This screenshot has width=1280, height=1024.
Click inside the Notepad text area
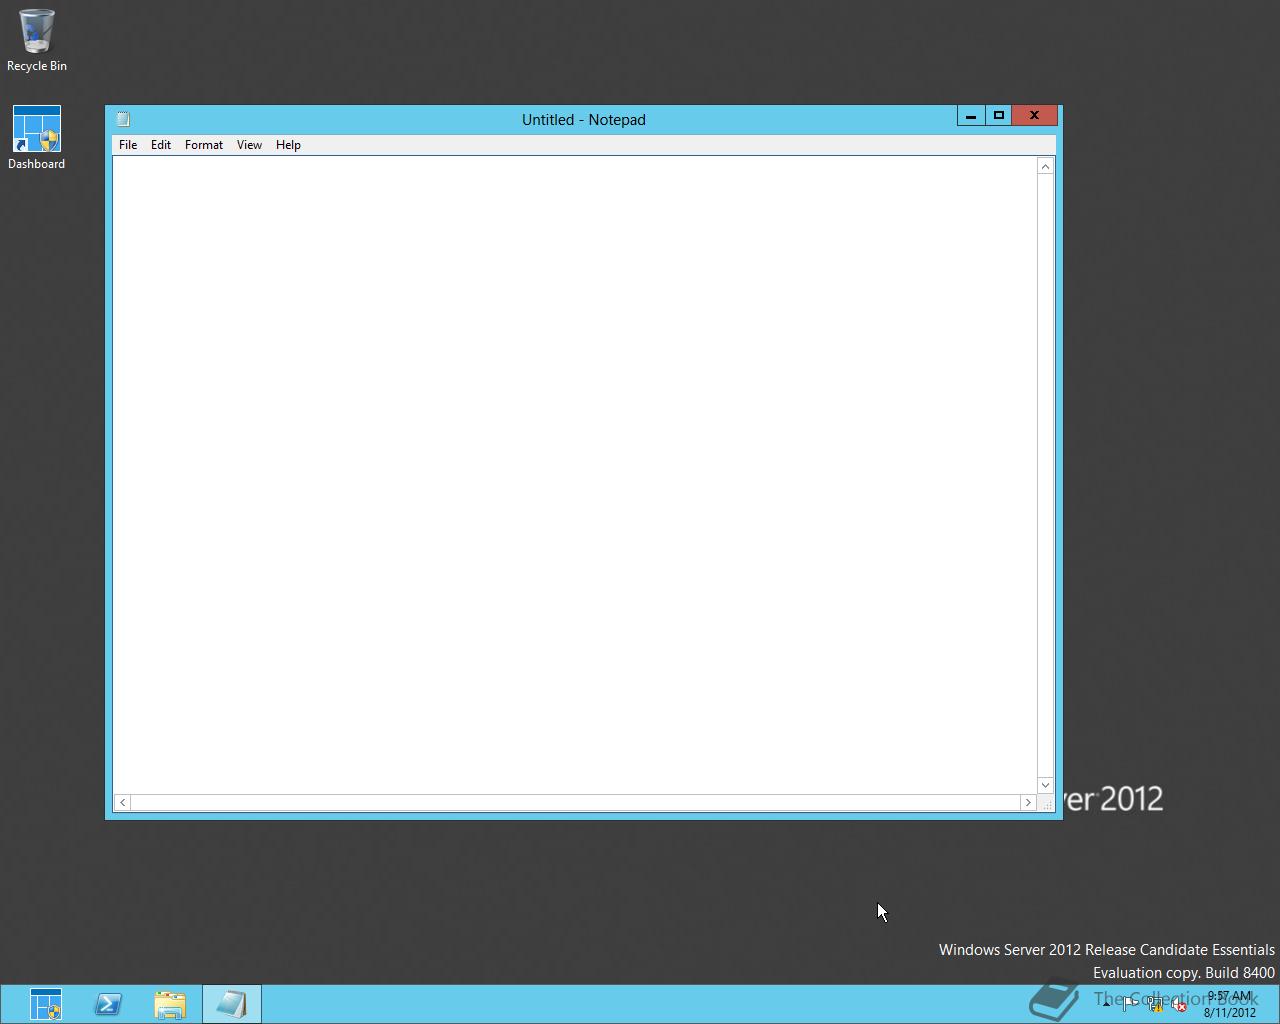pos(575,475)
